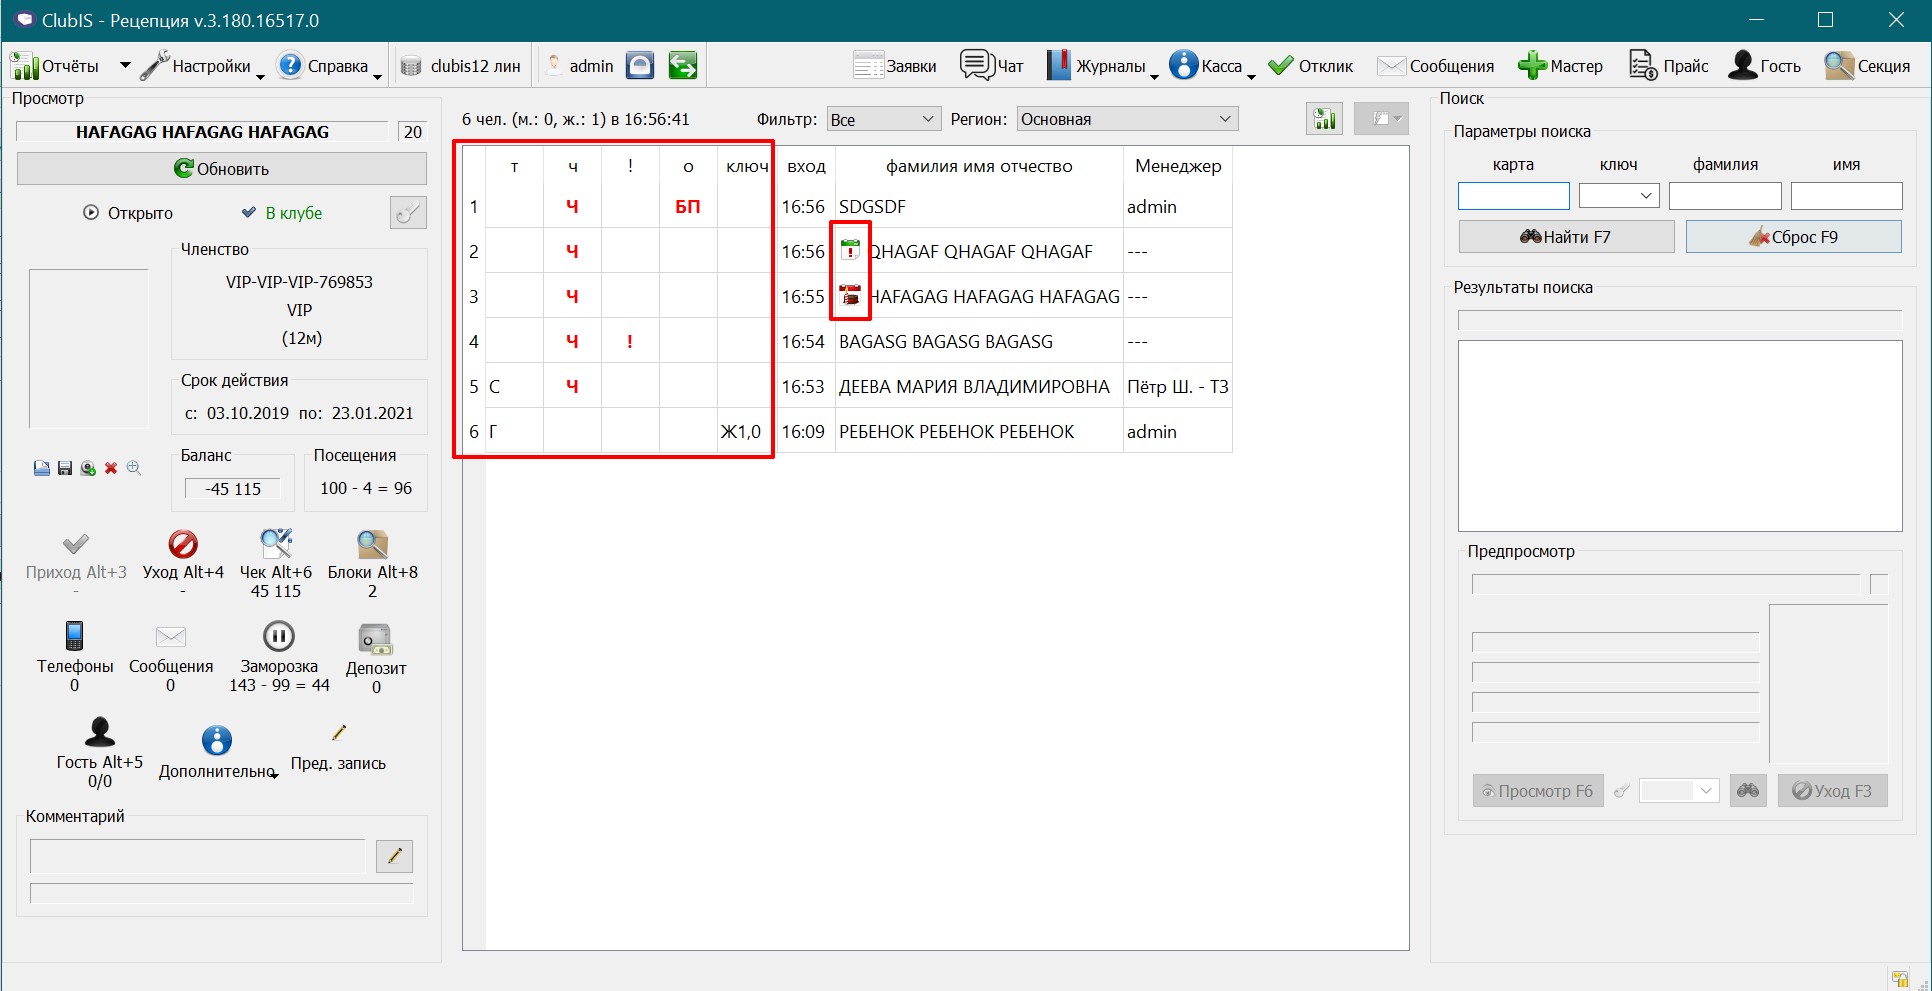Click the save photo floppy icon

[x=65, y=468]
